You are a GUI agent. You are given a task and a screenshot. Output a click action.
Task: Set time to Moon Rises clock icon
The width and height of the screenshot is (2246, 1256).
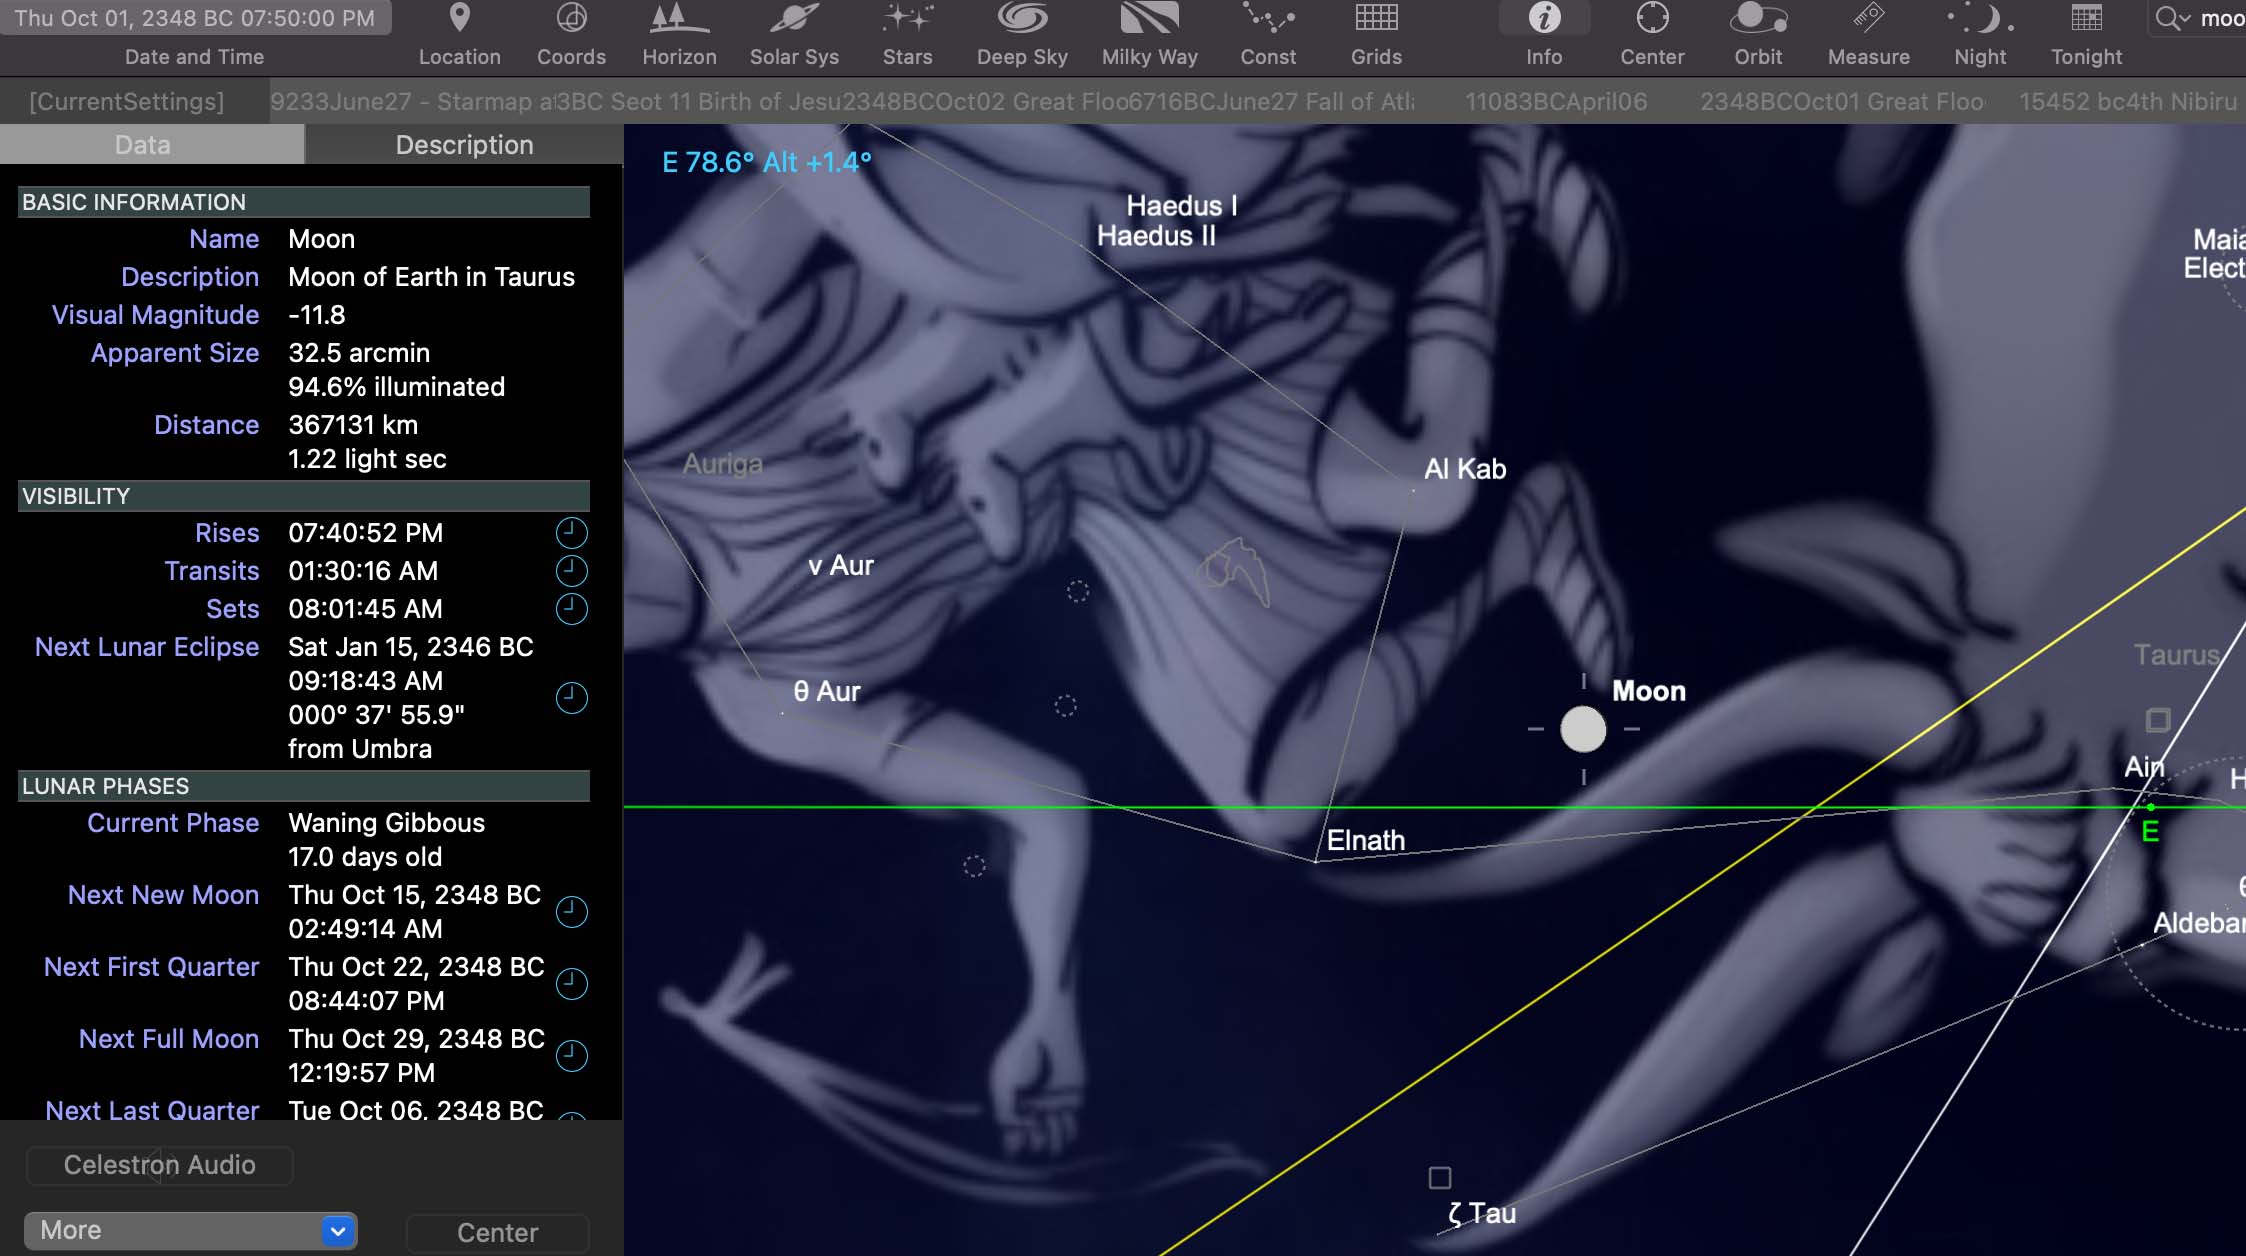click(571, 533)
